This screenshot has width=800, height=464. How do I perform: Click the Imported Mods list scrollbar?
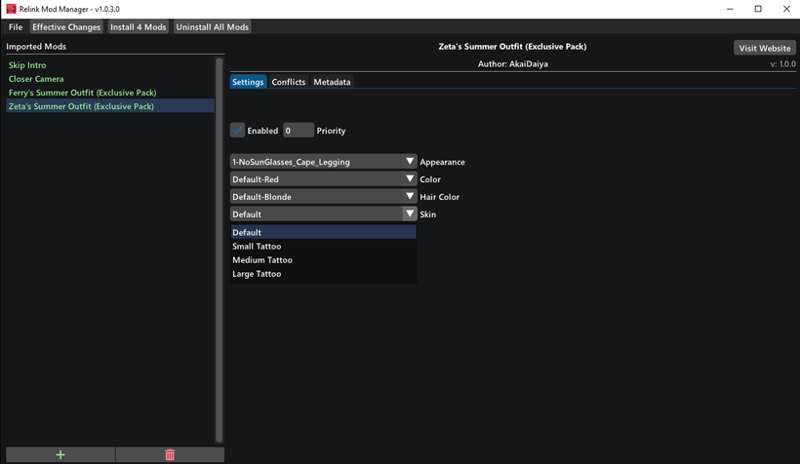click(219, 250)
